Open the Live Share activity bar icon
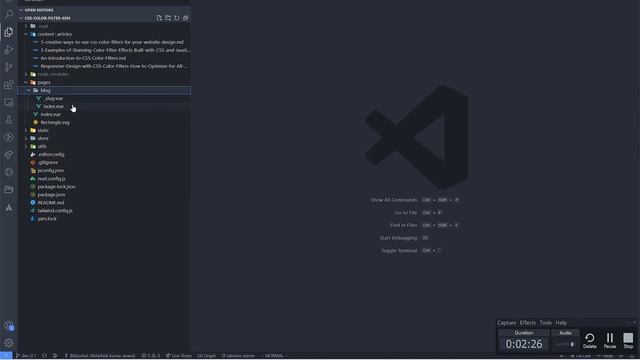Screen dimensions: 640x360 coord(9,155)
